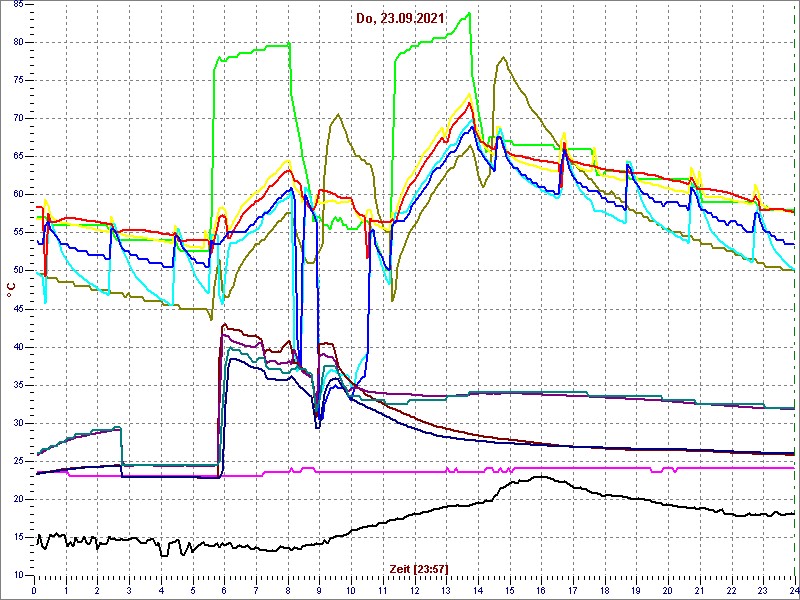This screenshot has width=800, height=600.
Task: Click y-axis value 60
Action: [x=16, y=194]
